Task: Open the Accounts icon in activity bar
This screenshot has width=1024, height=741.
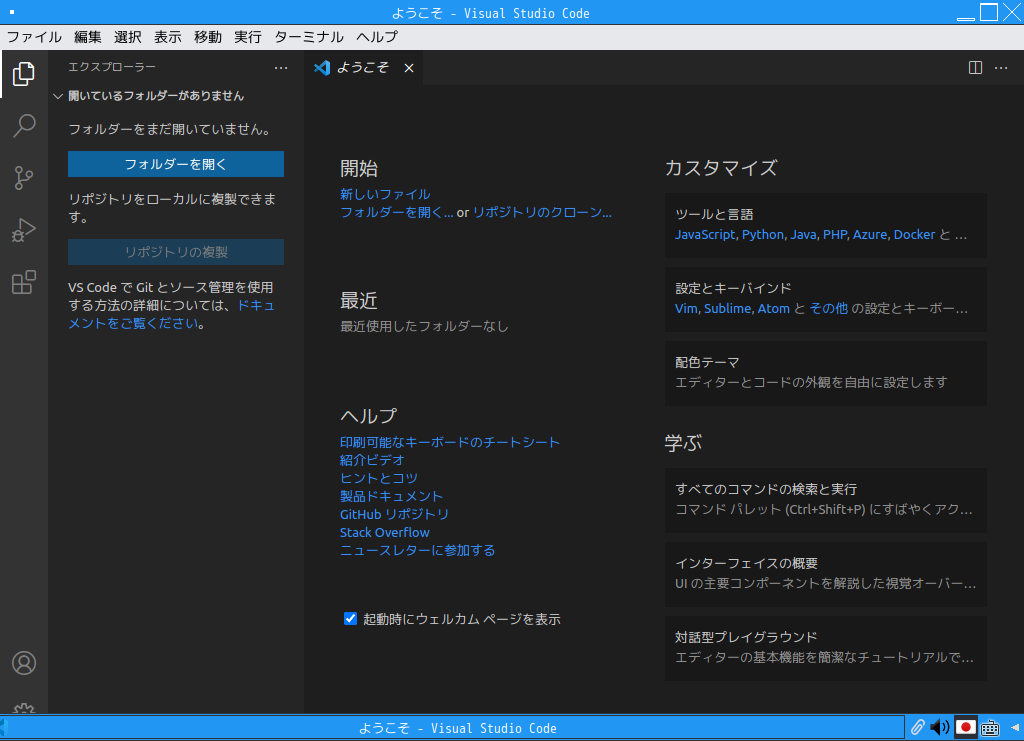Action: (x=24, y=663)
